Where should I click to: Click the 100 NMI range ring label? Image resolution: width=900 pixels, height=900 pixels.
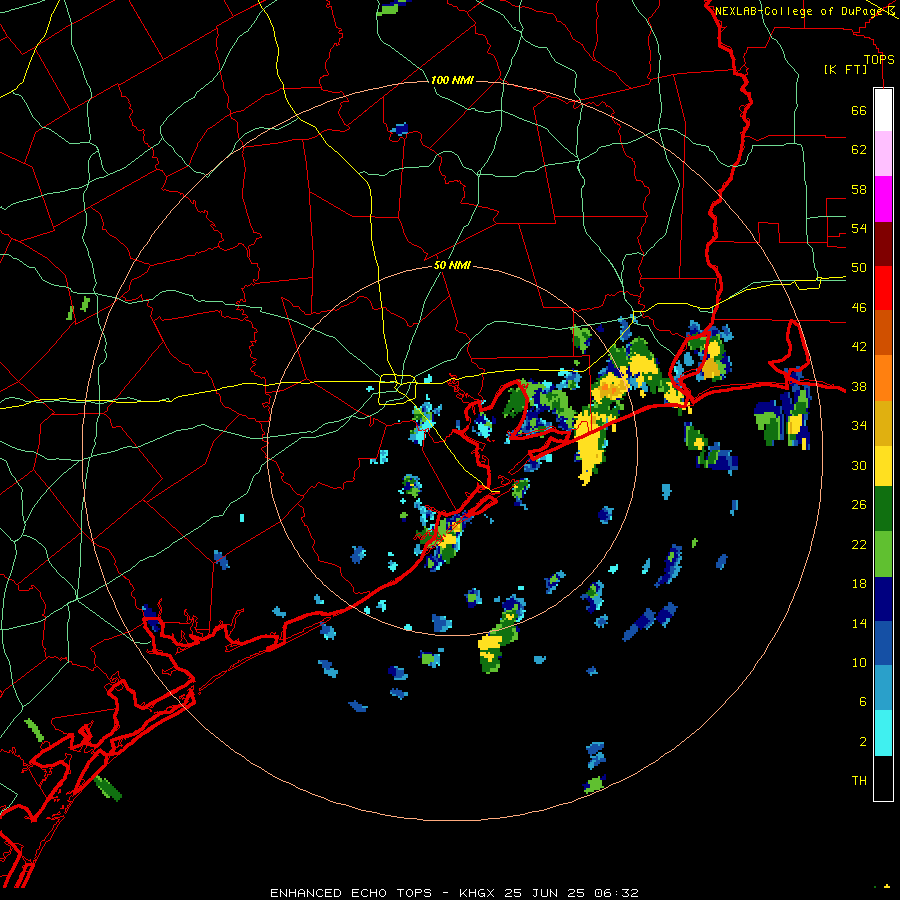[x=452, y=80]
